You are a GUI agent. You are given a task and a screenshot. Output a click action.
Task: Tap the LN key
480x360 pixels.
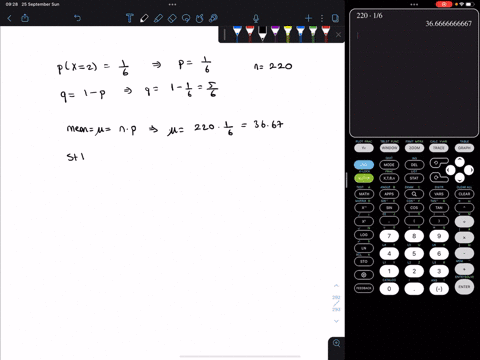click(x=364, y=248)
